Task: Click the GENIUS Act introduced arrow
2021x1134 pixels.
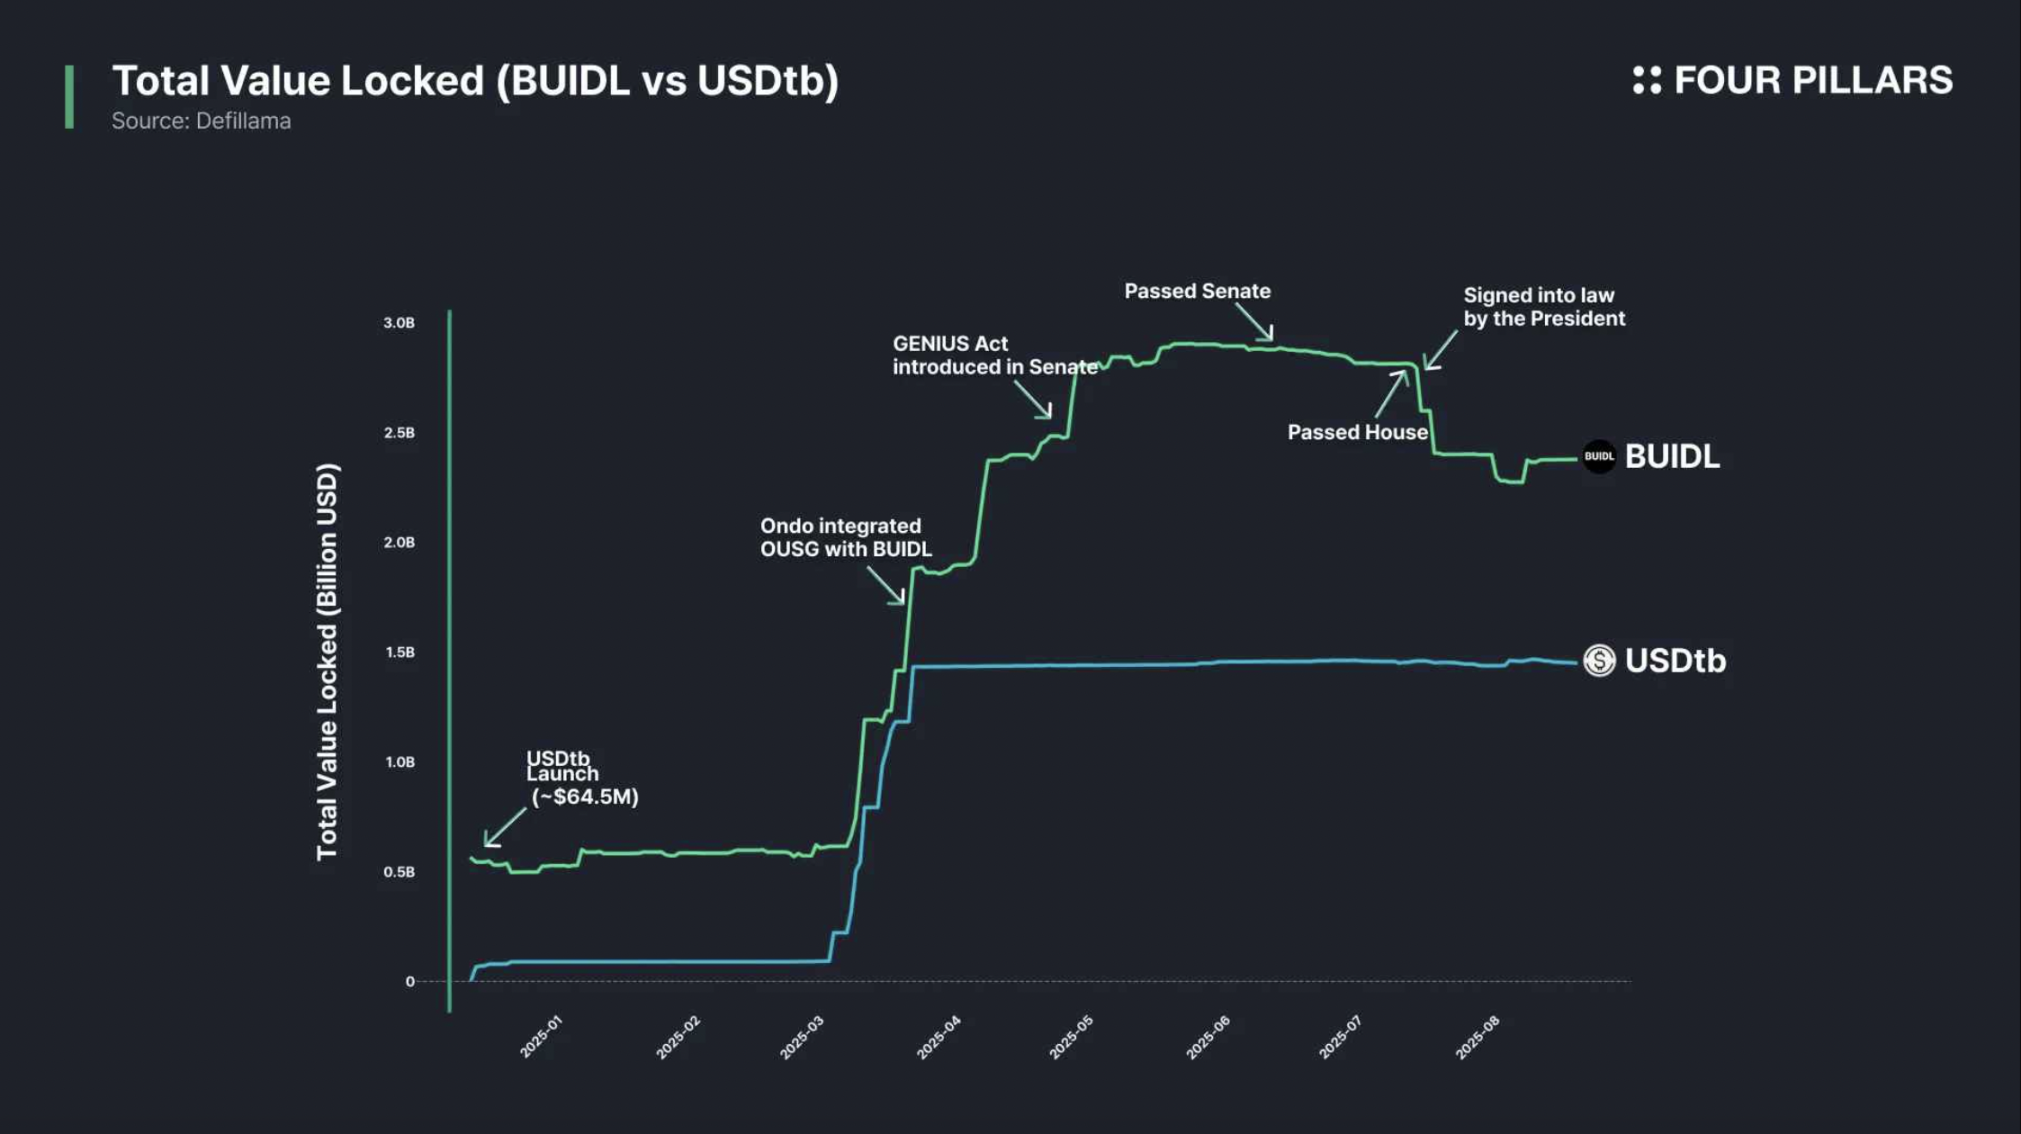Action: coord(1033,400)
